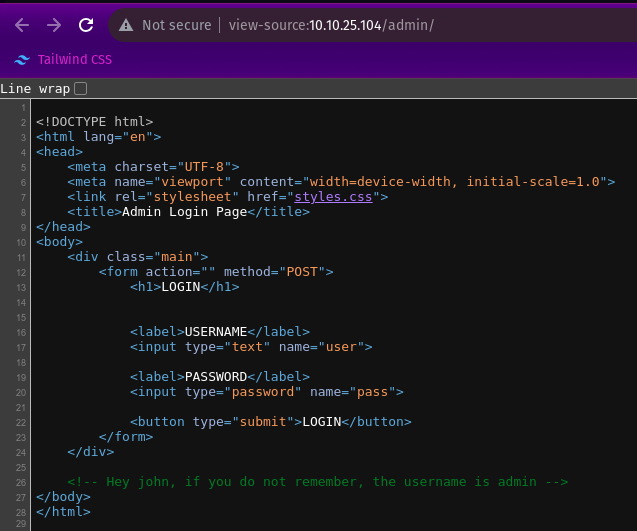
Task: Click the "Not secure" label
Action: 176,25
